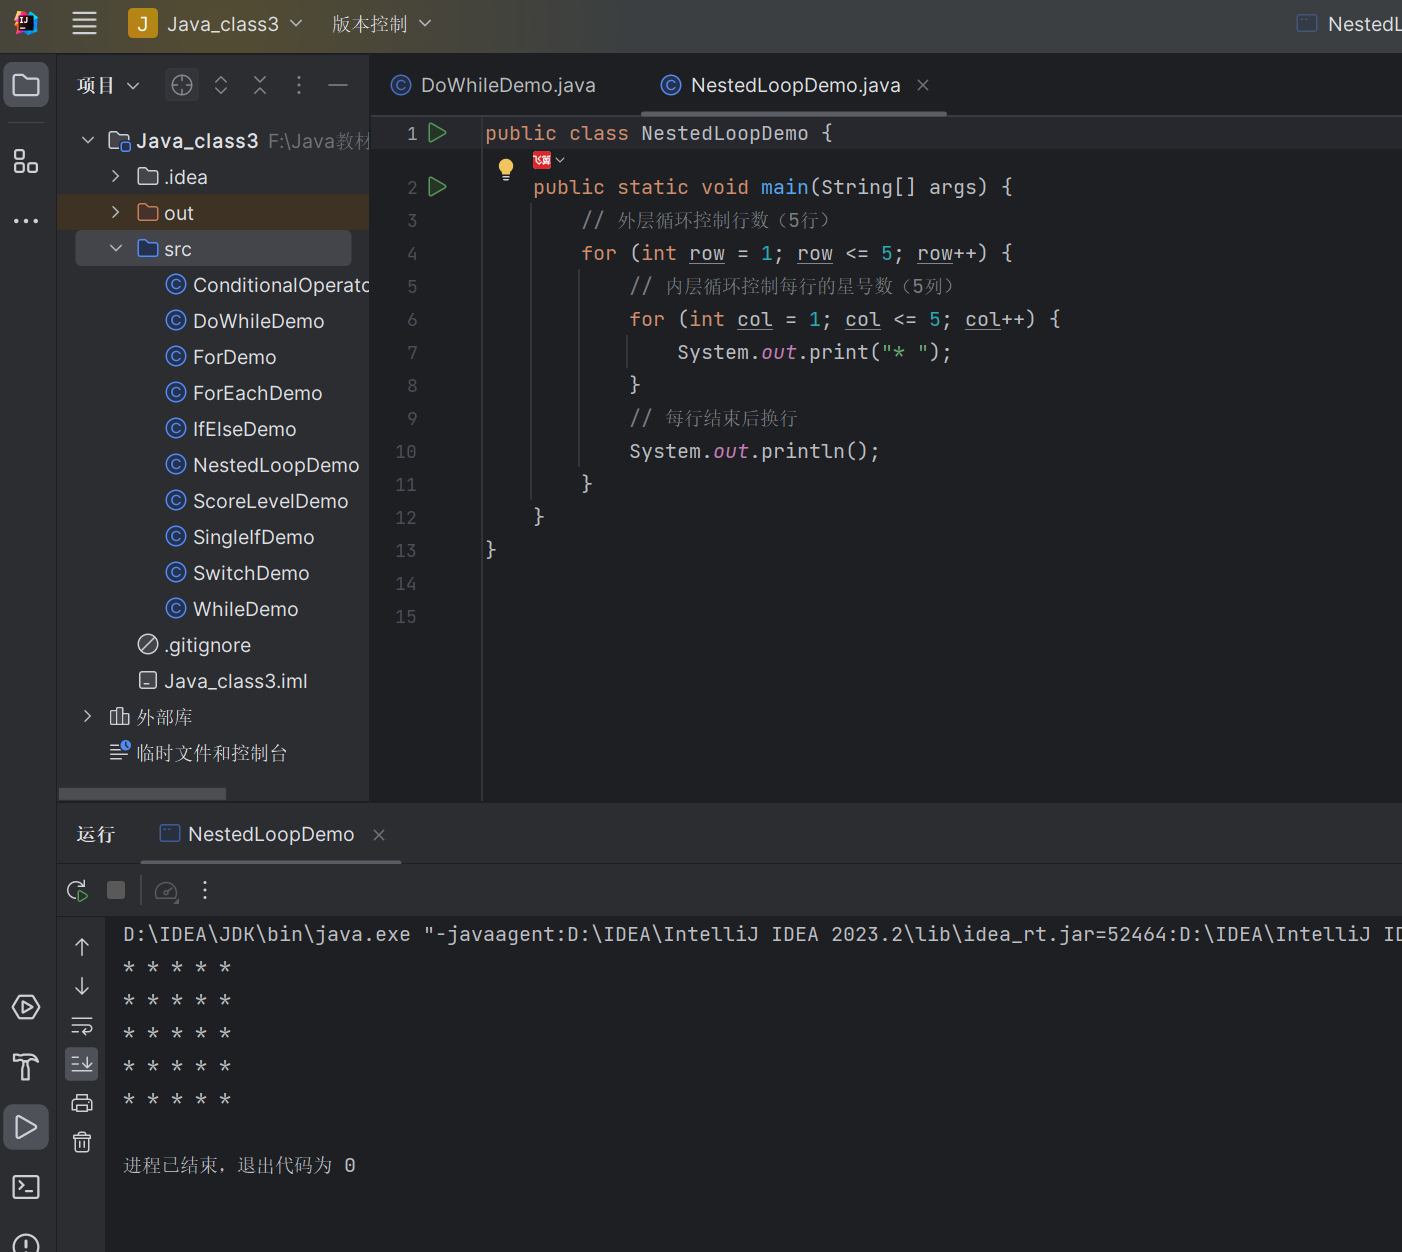Toggle the Project tool window folder button
This screenshot has width=1402, height=1252.
click(26, 86)
